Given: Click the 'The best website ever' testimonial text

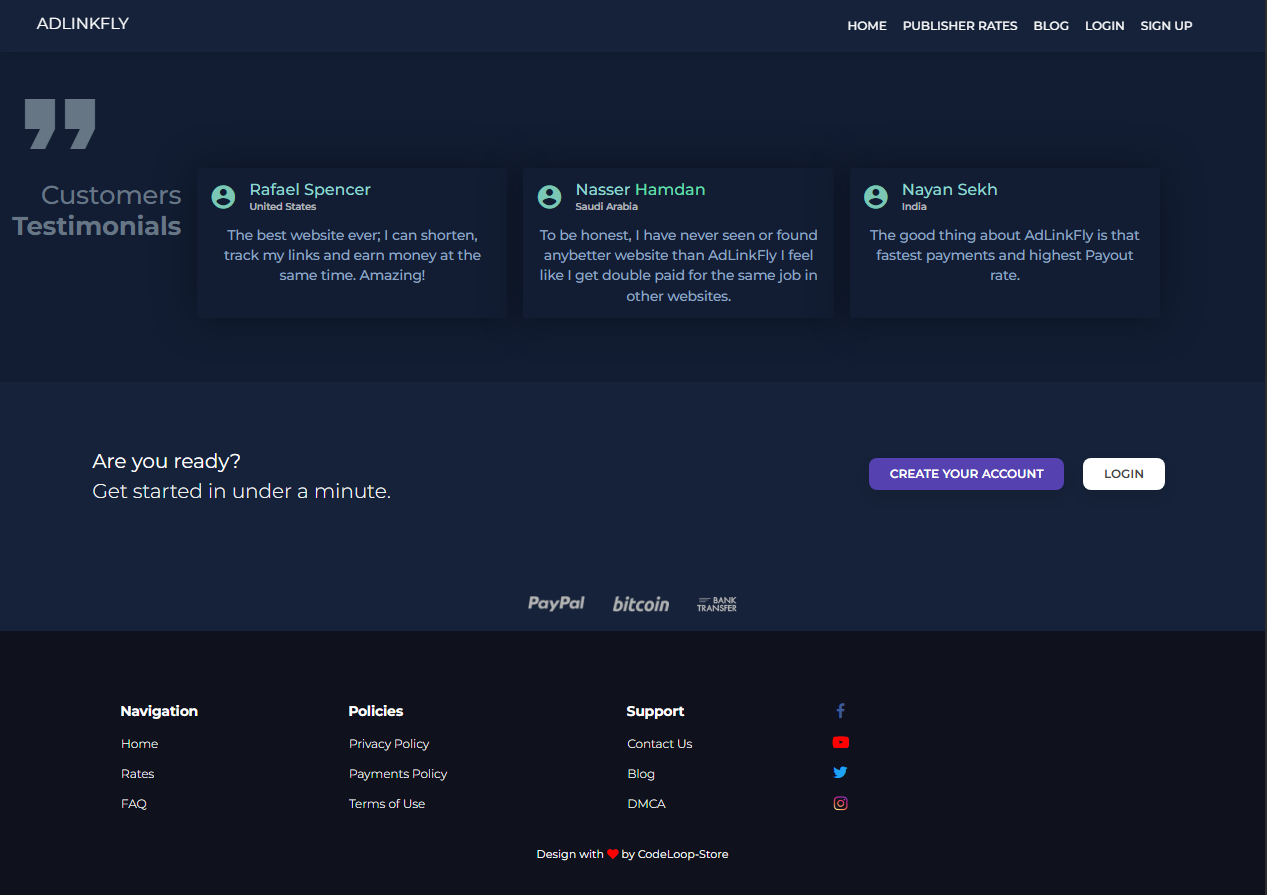Looking at the screenshot, I should (352, 255).
